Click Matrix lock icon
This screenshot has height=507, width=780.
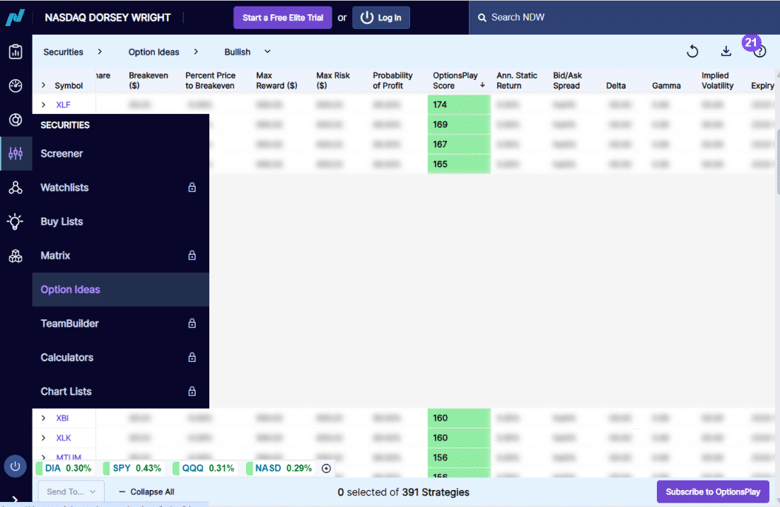192,255
